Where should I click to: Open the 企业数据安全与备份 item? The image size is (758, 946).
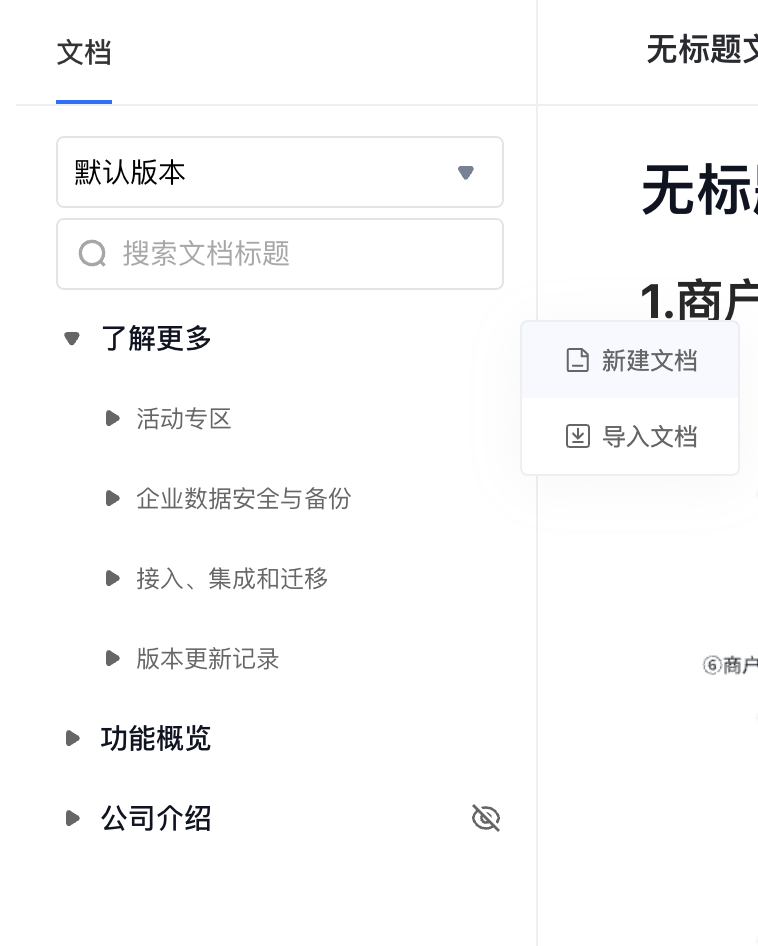click(x=243, y=498)
